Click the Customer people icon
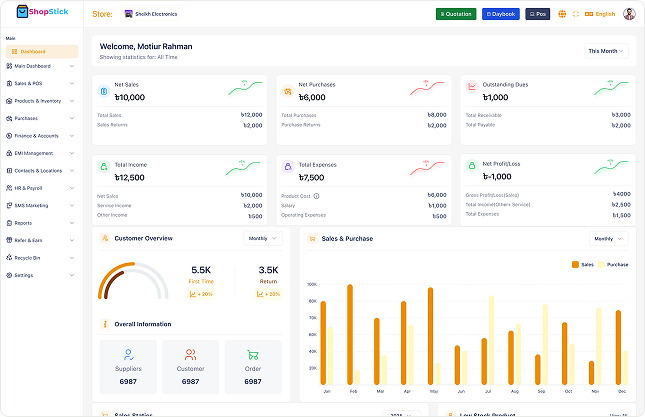Screen dimensions: 645x417 tap(190, 354)
